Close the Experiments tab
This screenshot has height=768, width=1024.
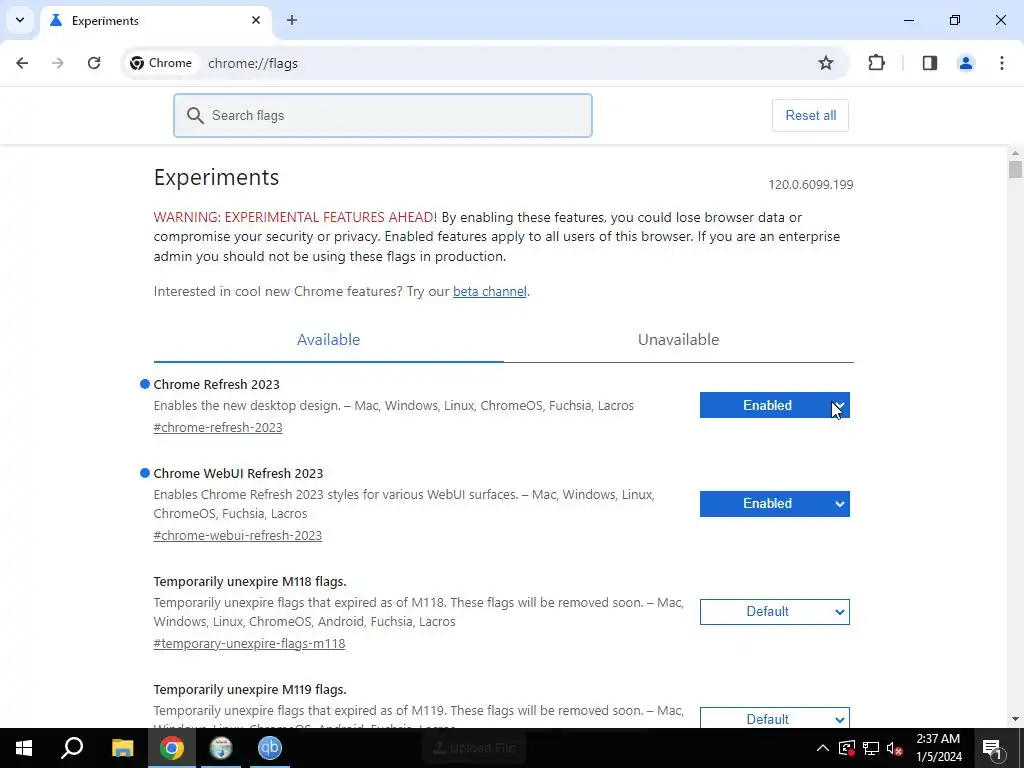click(256, 20)
